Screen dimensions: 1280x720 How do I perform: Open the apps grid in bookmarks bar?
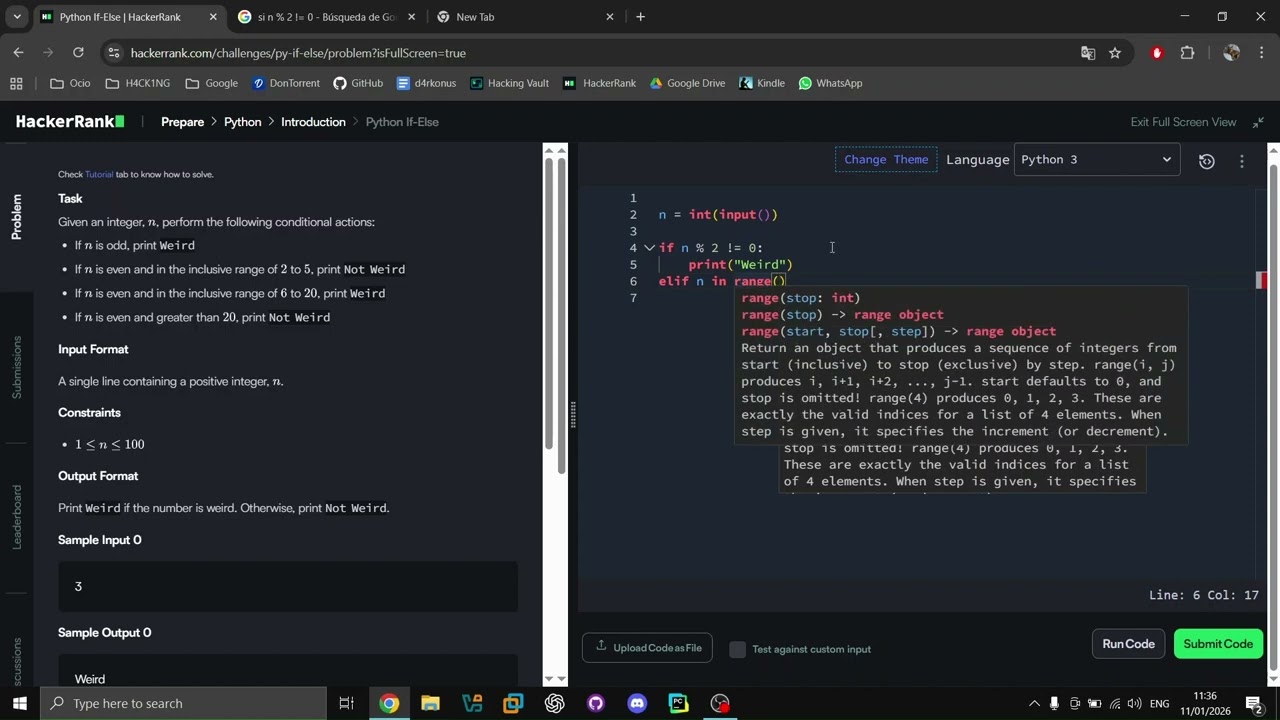pyautogui.click(x=16, y=83)
